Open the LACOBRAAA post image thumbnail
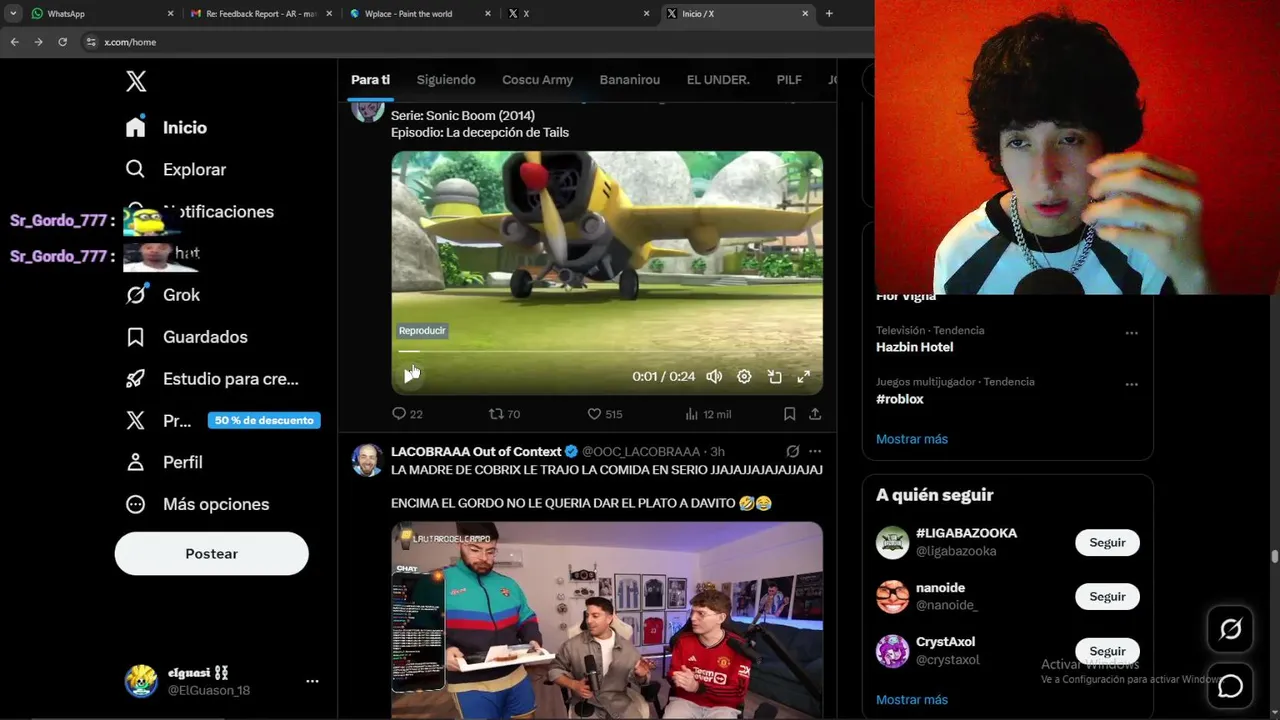 point(607,620)
